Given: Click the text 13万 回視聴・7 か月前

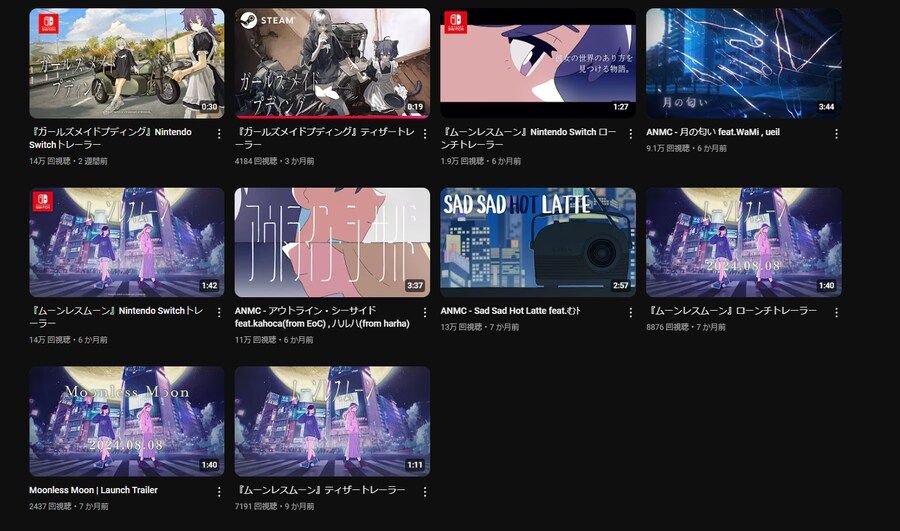Looking at the screenshot, I should 479,327.
